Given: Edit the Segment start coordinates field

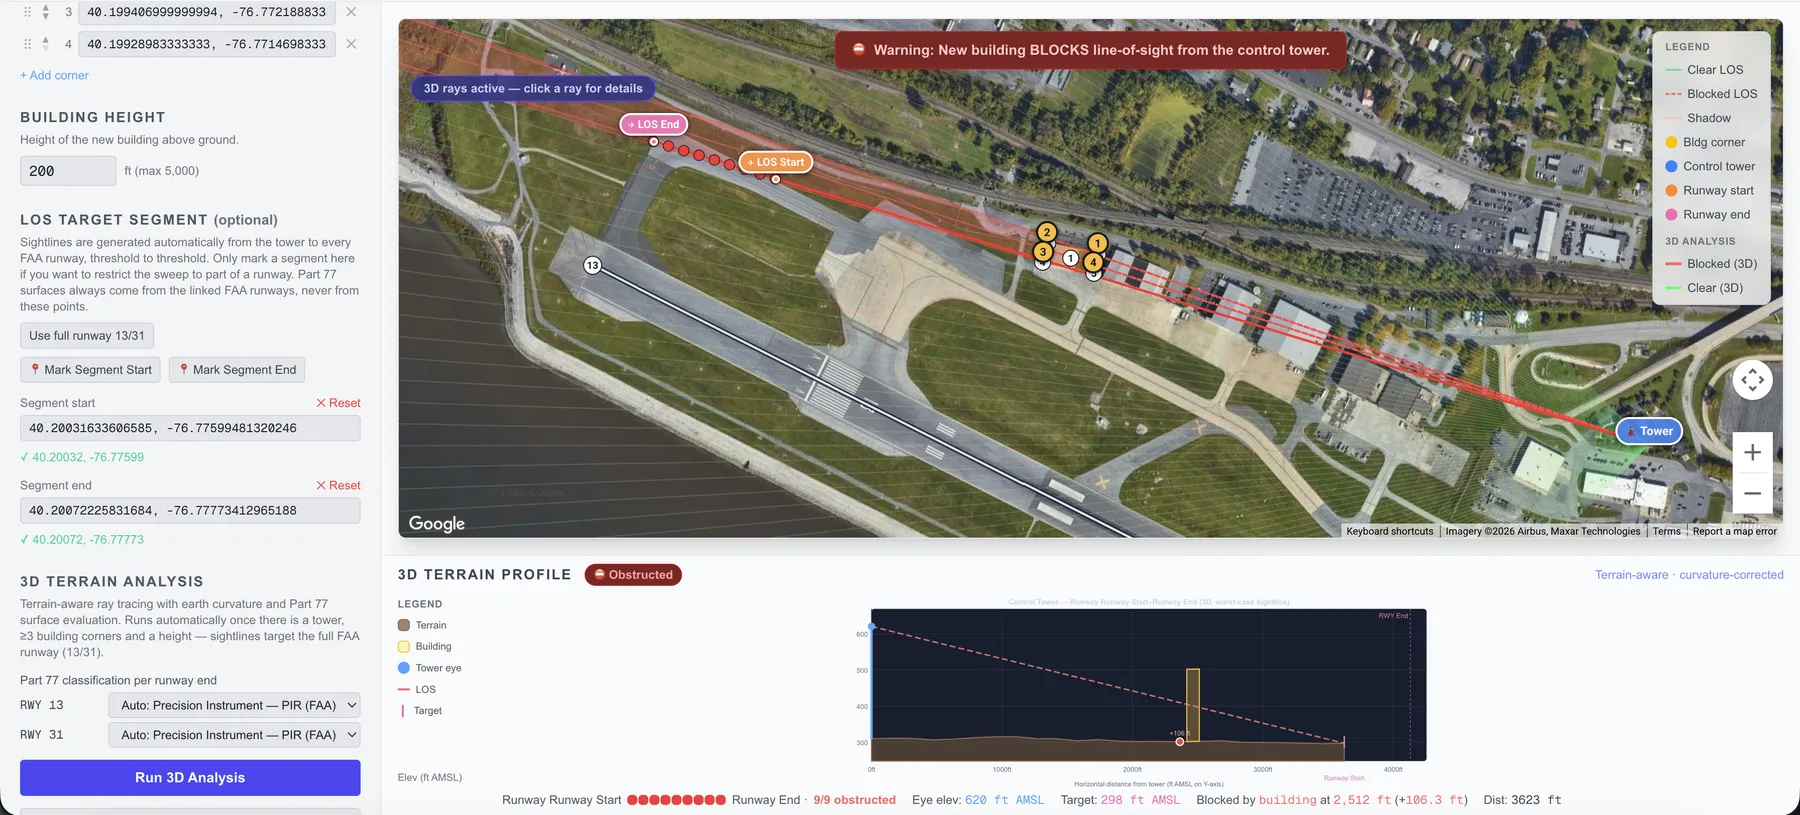Looking at the screenshot, I should 190,428.
